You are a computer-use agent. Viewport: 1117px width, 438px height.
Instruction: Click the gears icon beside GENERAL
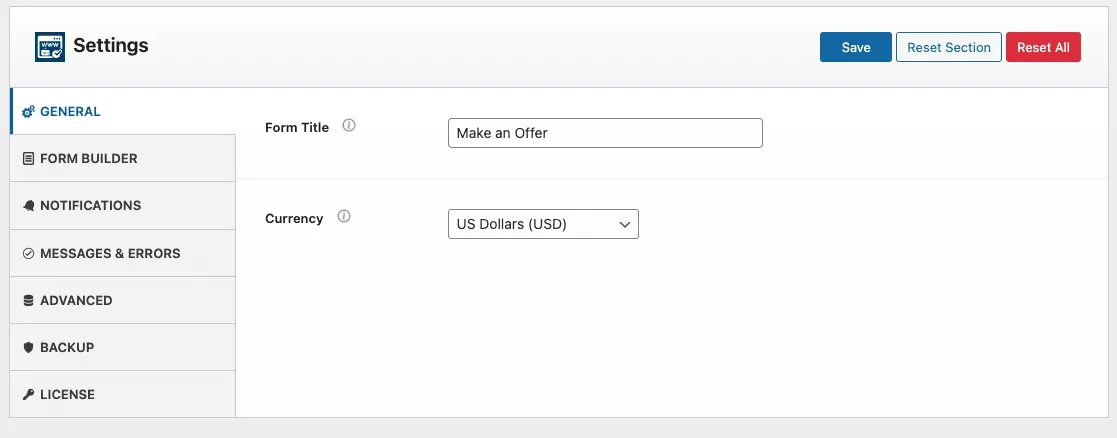coord(28,112)
